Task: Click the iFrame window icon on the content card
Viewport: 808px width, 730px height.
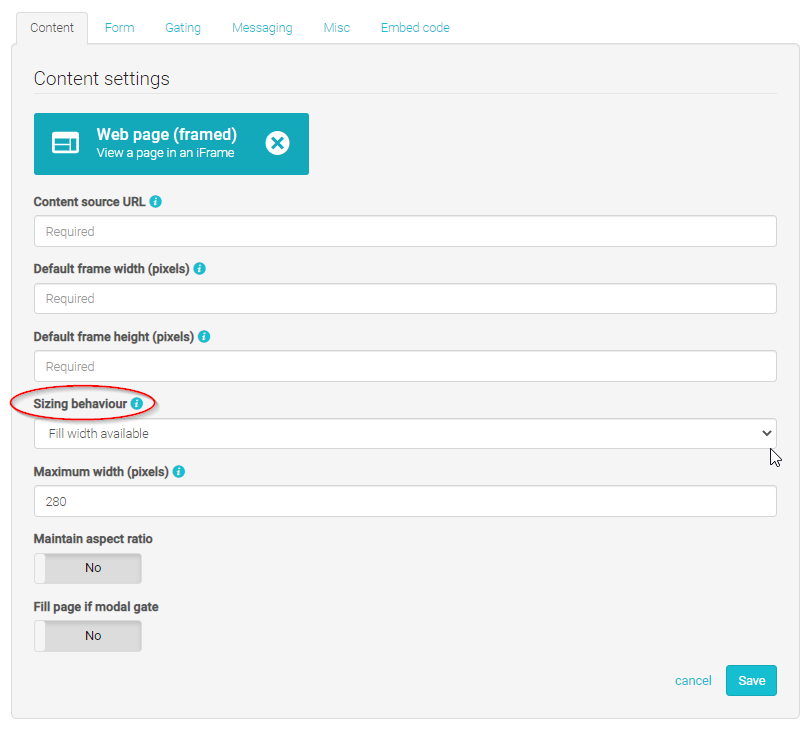Action: point(65,143)
